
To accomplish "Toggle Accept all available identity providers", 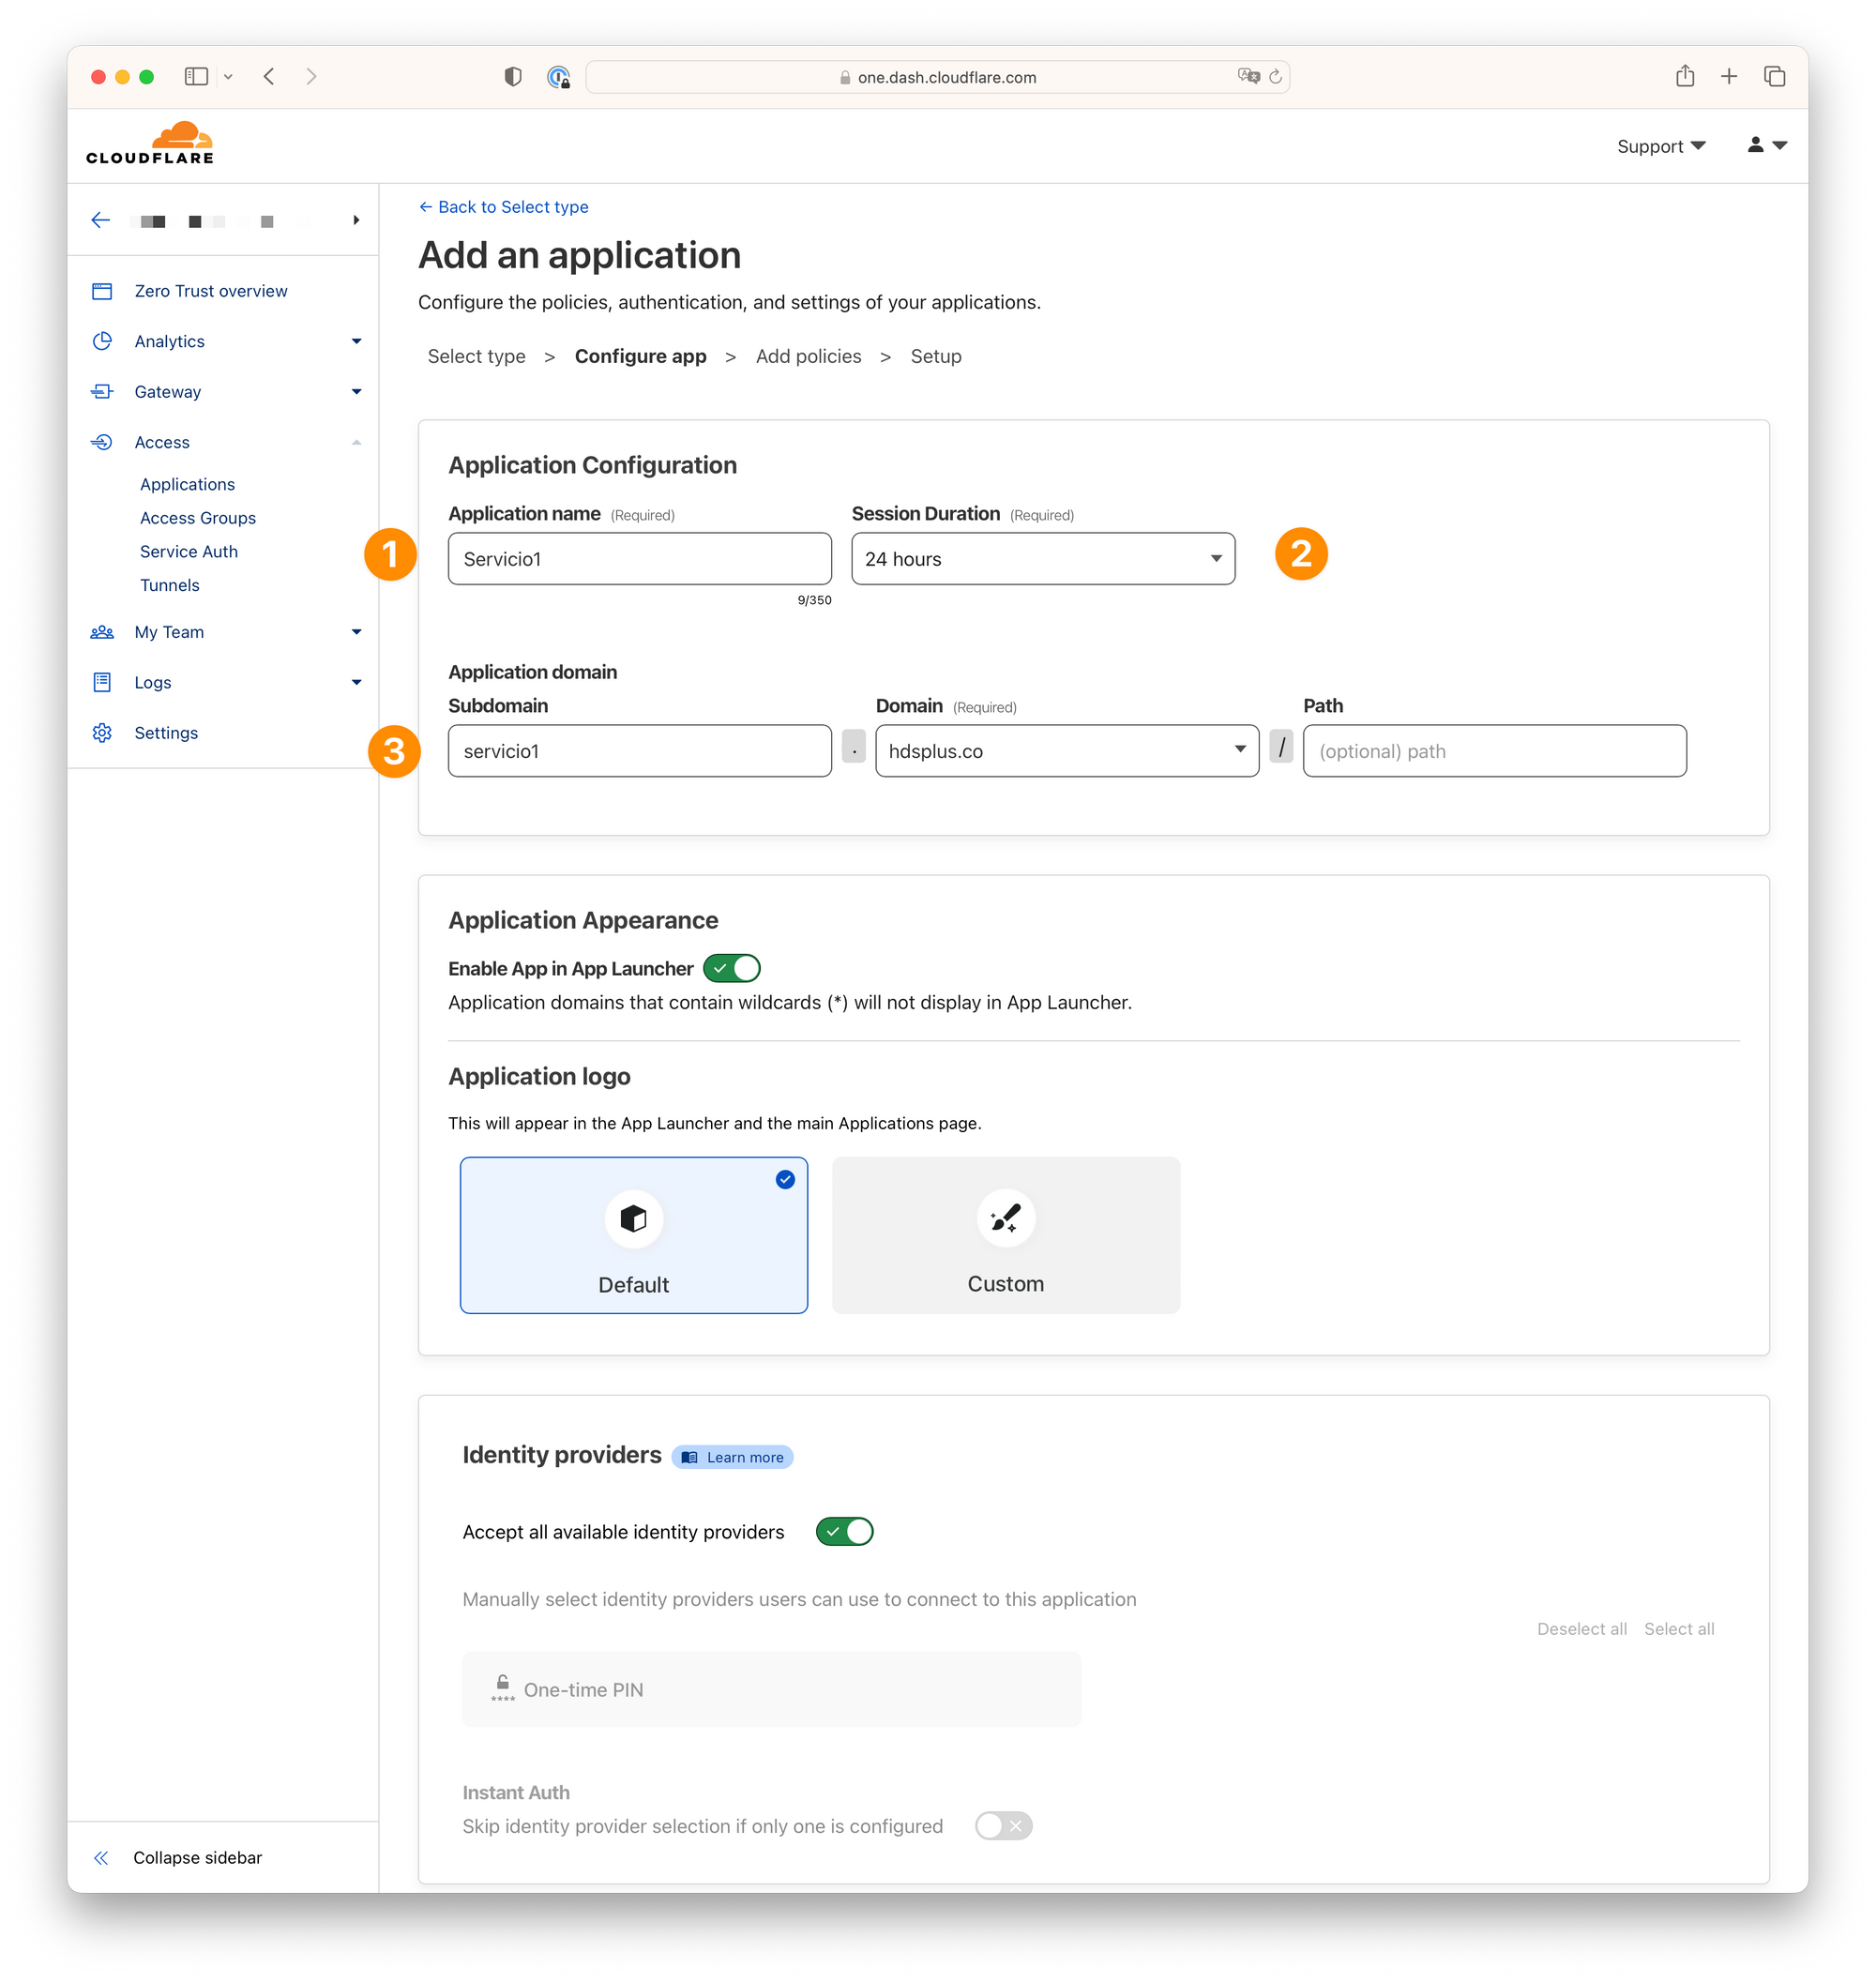I will [845, 1532].
